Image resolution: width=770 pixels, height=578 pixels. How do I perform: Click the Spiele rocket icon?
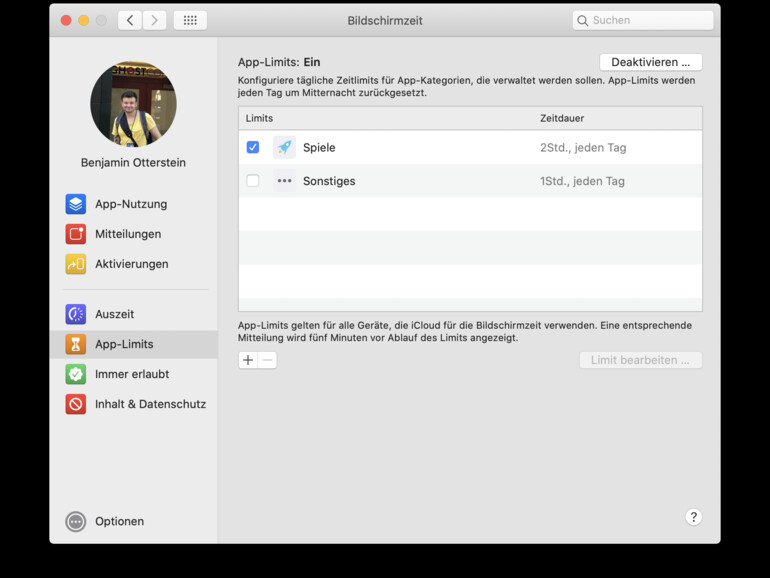pos(284,147)
